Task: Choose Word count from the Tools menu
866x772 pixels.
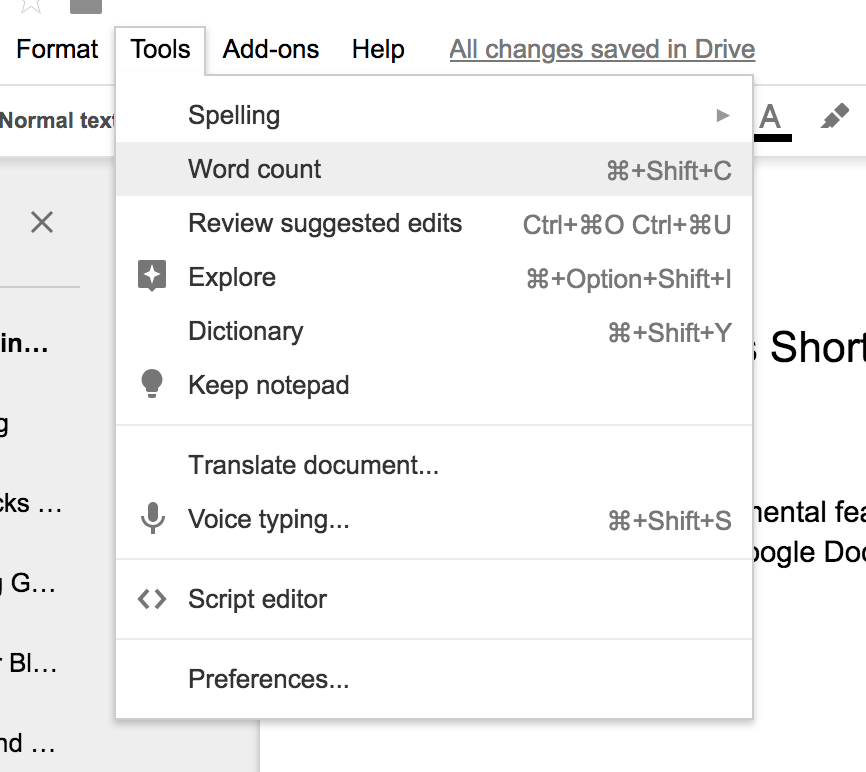Action: coord(255,169)
